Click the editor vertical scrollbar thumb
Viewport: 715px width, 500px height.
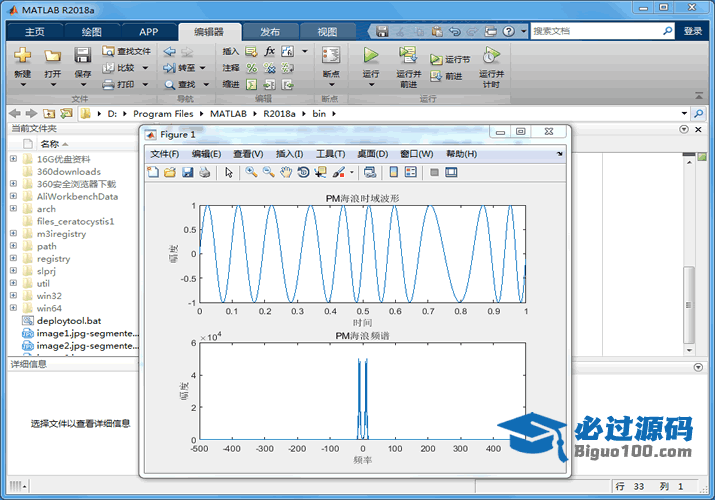[x=689, y=304]
